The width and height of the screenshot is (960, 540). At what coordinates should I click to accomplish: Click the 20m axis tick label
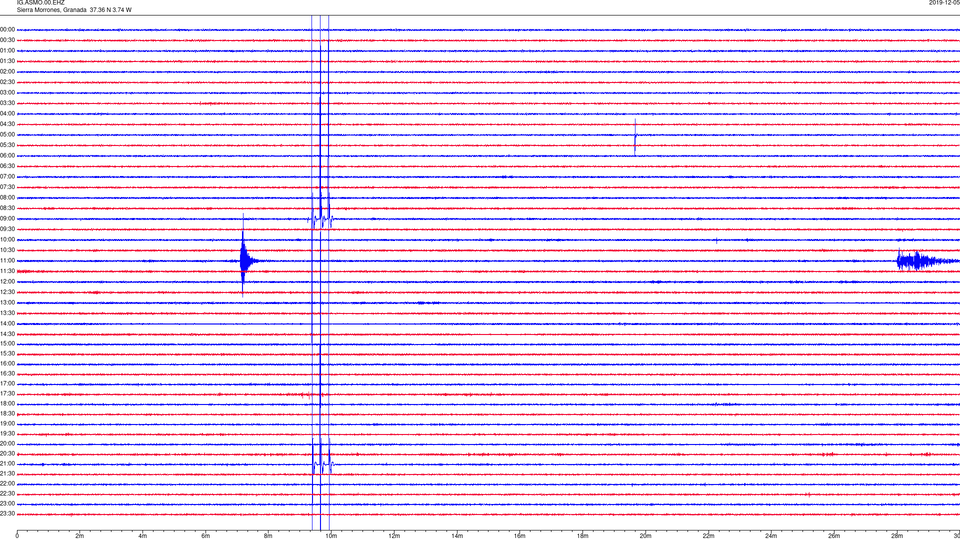645,536
